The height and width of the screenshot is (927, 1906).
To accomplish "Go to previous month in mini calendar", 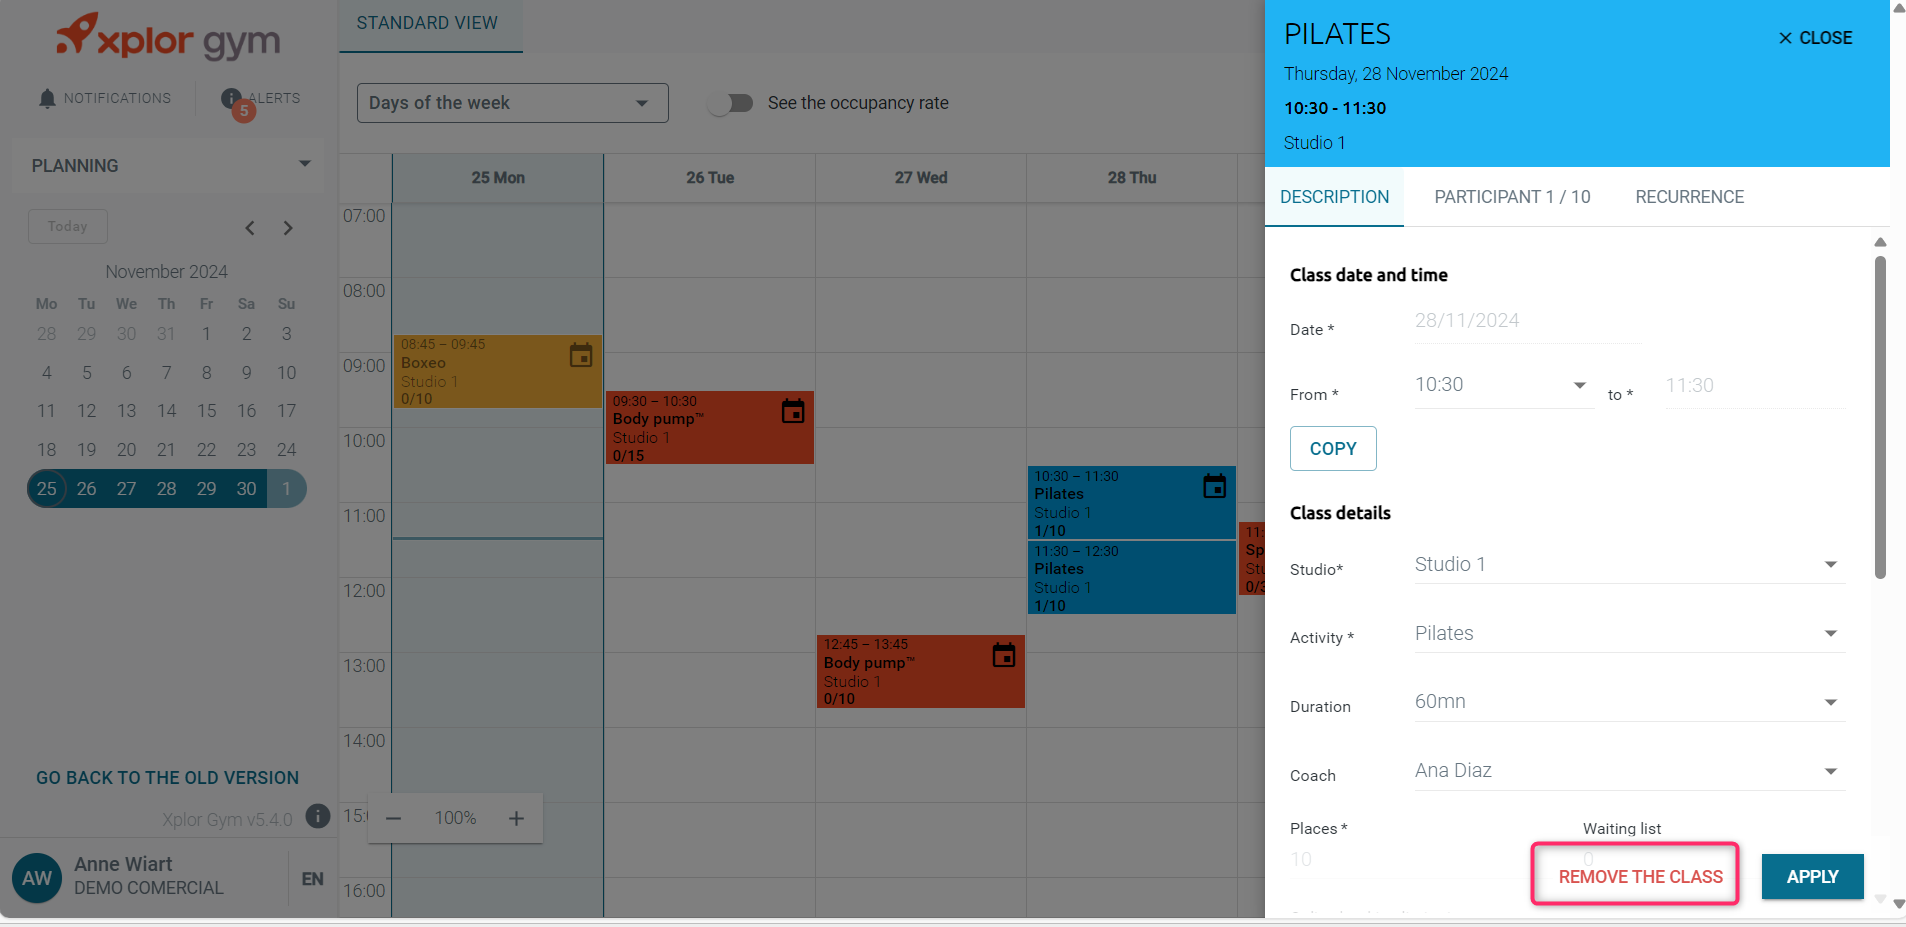I will pos(250,228).
